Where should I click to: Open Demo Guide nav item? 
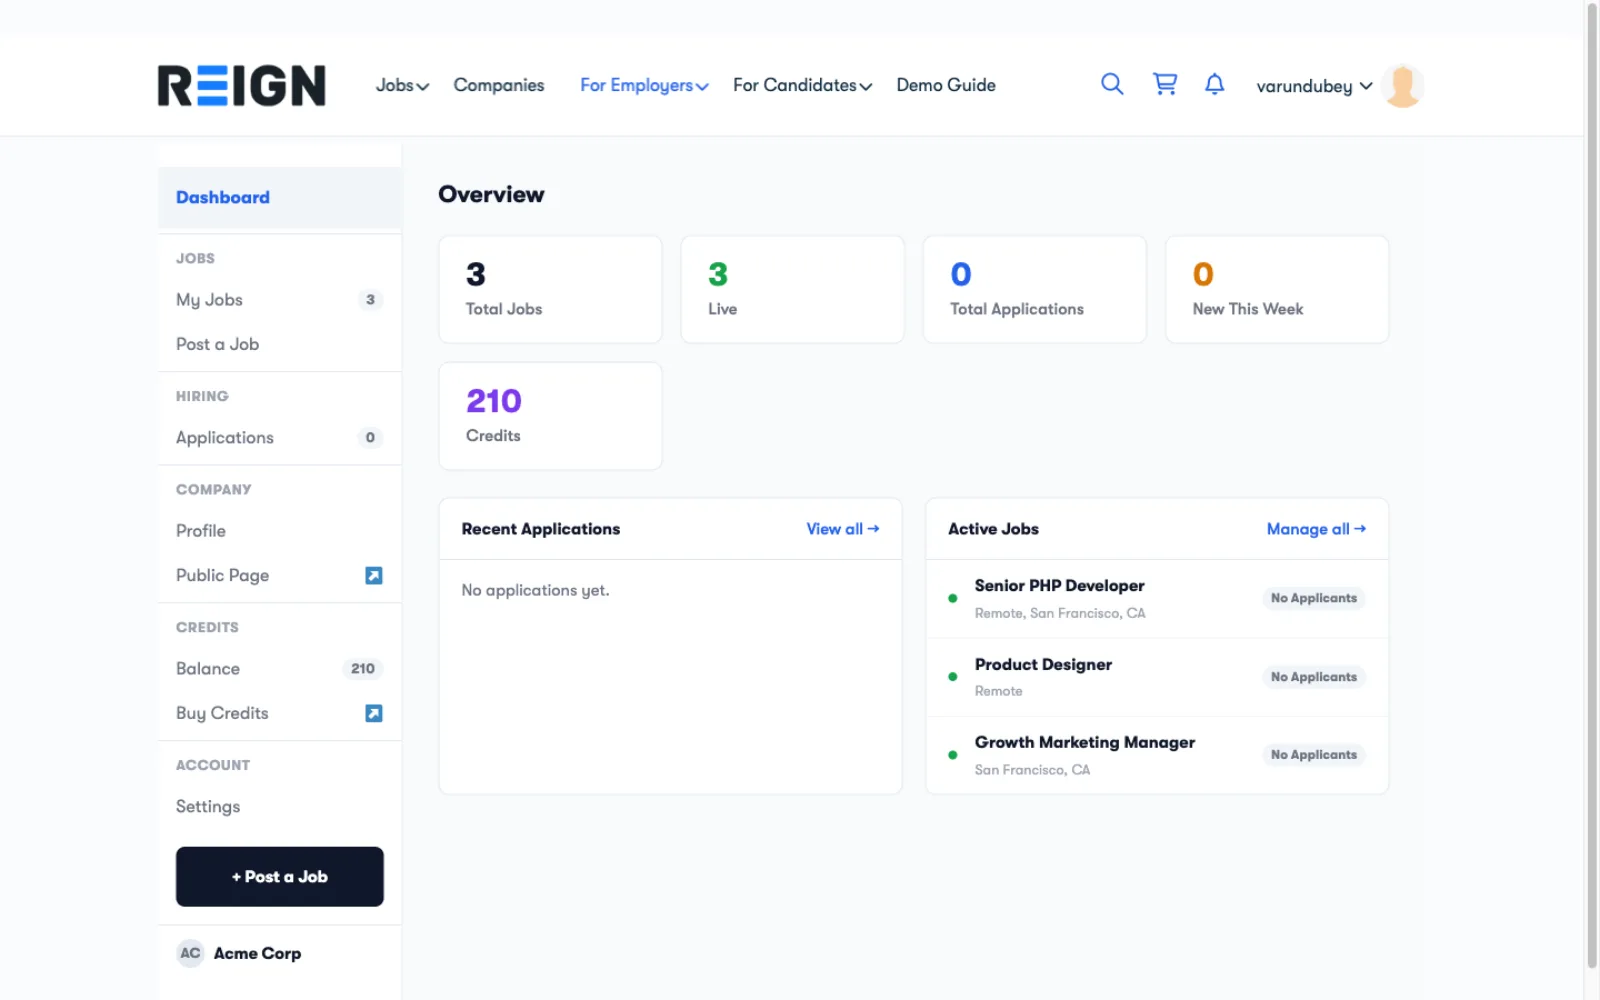[x=946, y=85]
